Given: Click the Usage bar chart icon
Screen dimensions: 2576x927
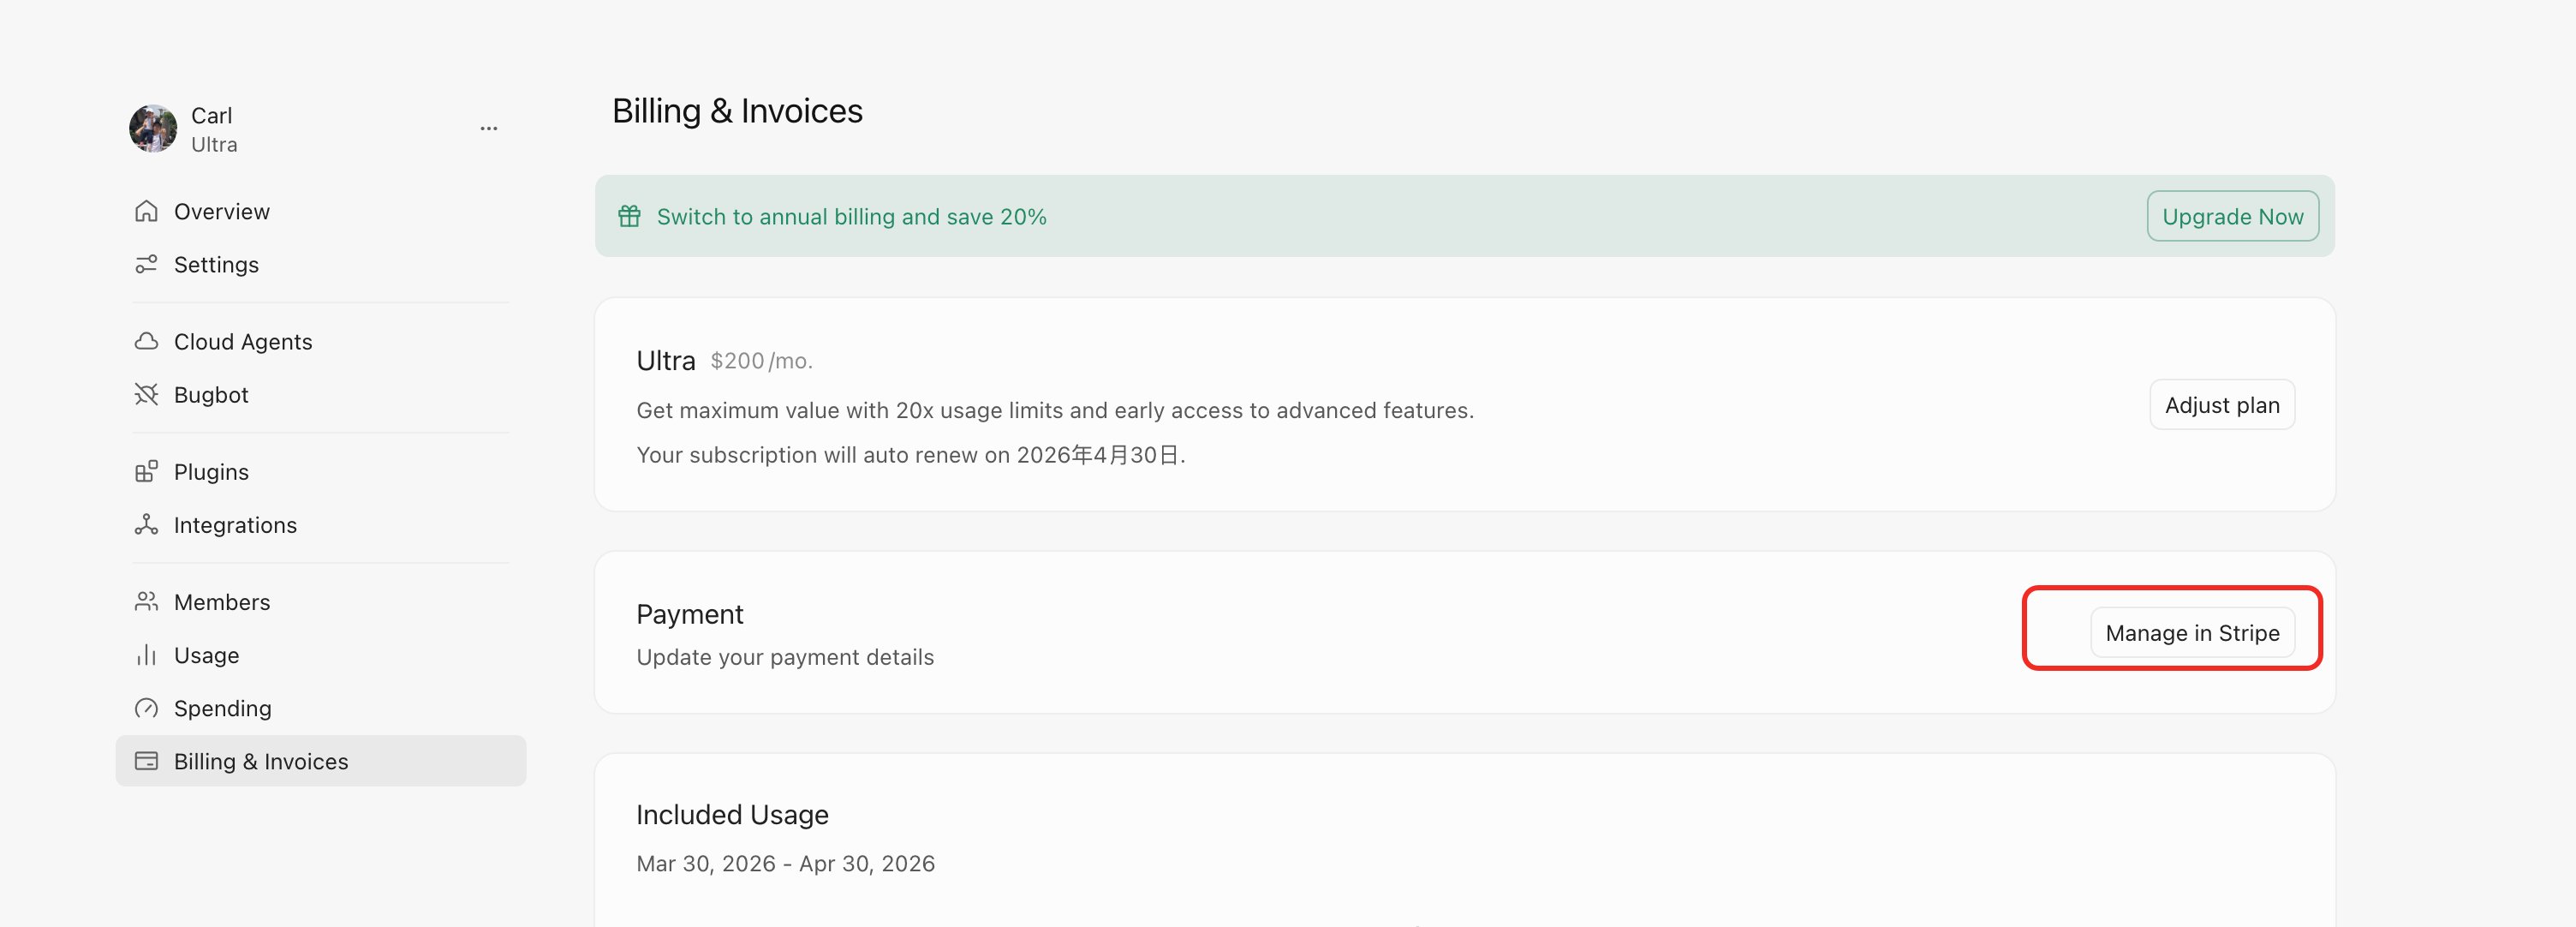Looking at the screenshot, I should coord(146,654).
